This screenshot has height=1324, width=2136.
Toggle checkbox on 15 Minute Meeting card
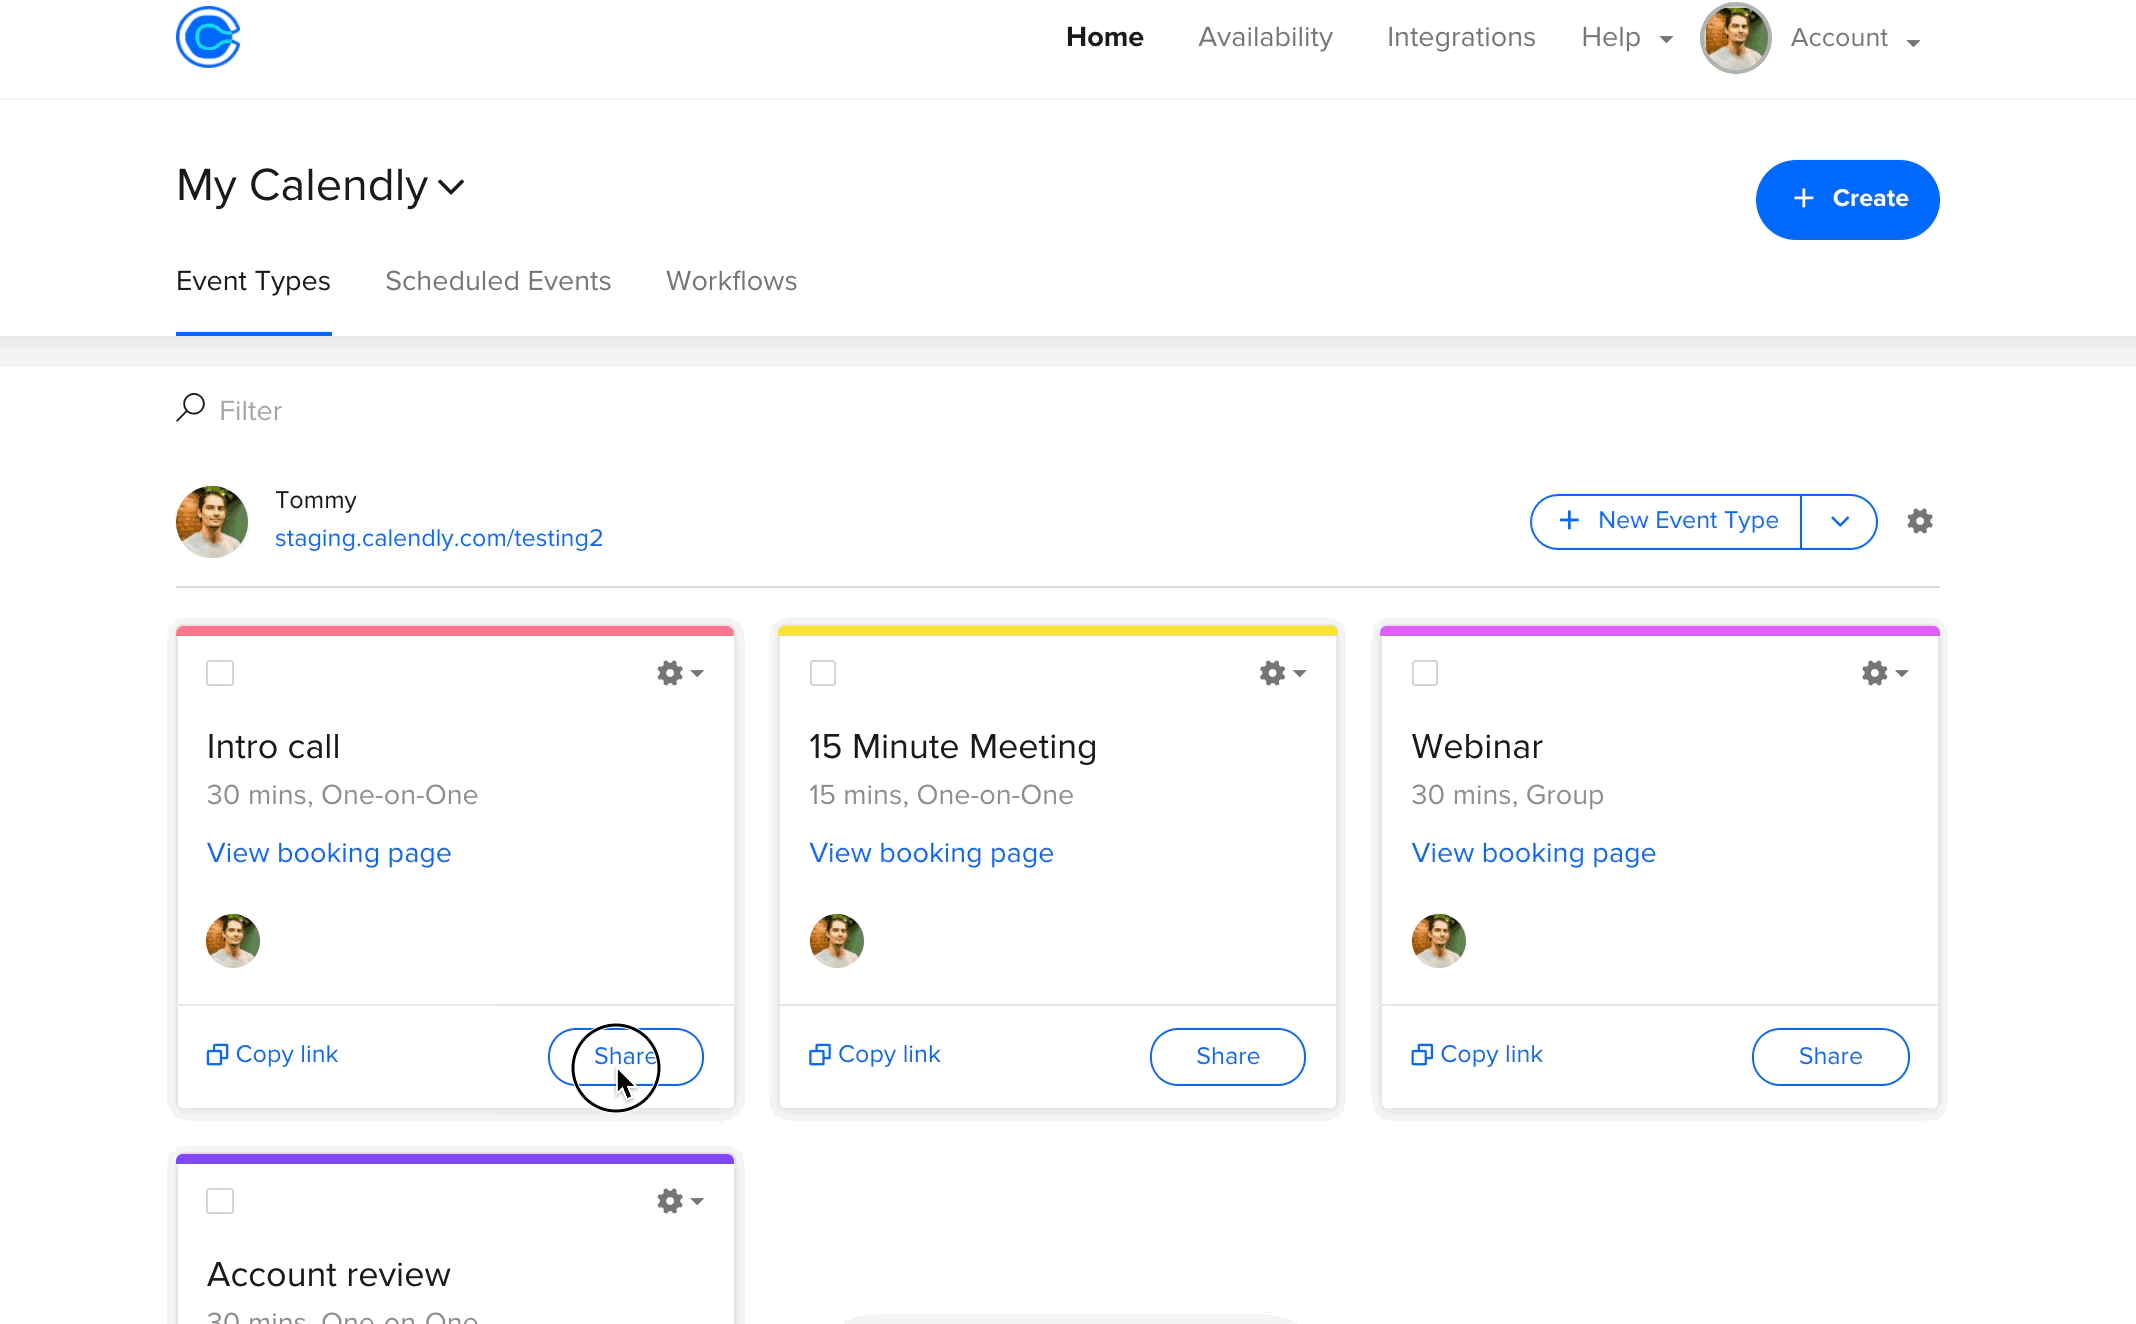(x=822, y=673)
